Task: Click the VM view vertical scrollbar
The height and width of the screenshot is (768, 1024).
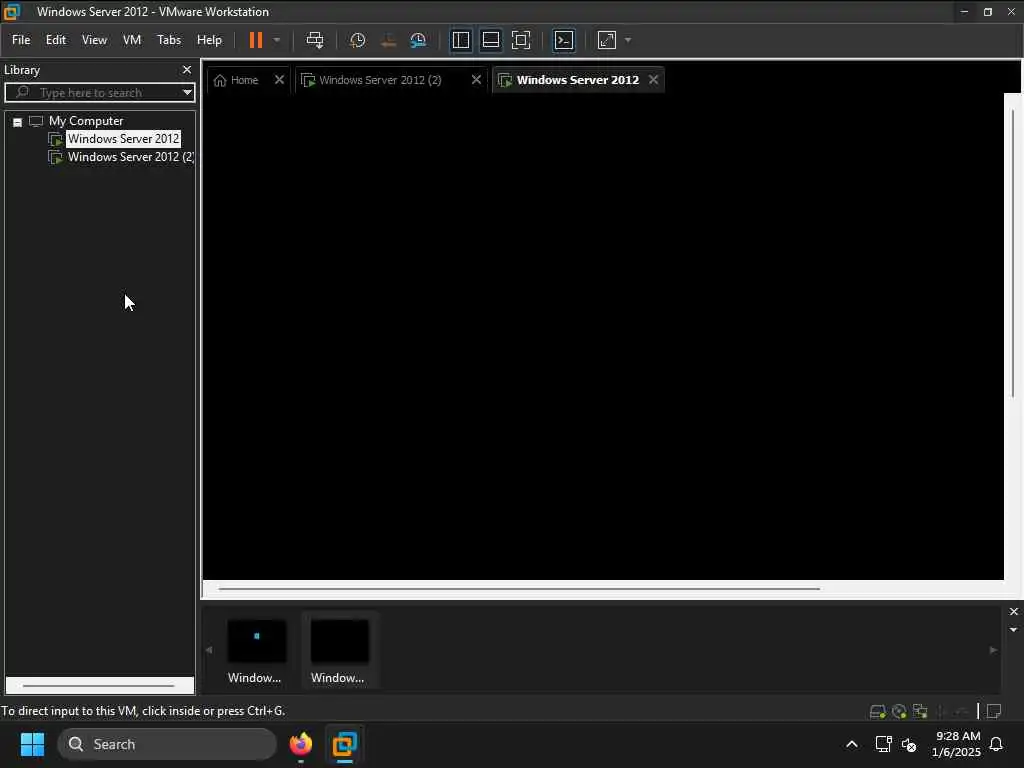Action: coord(1013,252)
